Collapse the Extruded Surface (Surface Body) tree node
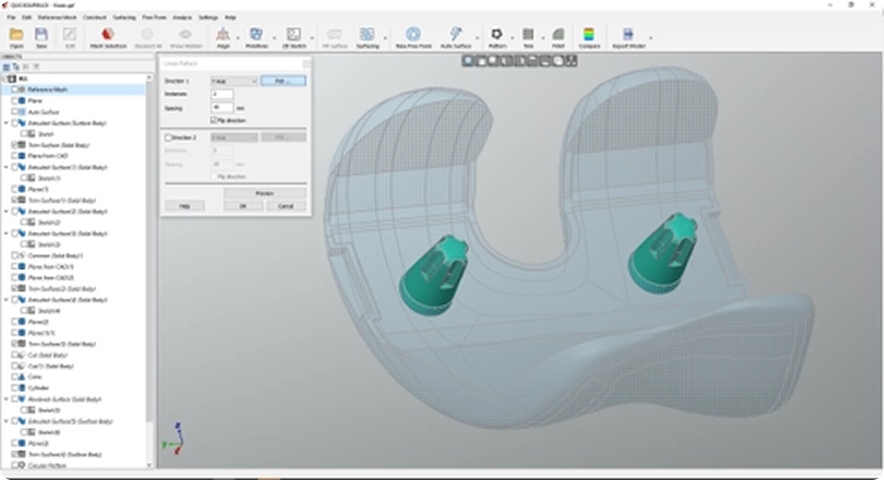Screen dimensions: 884x480 (5, 123)
